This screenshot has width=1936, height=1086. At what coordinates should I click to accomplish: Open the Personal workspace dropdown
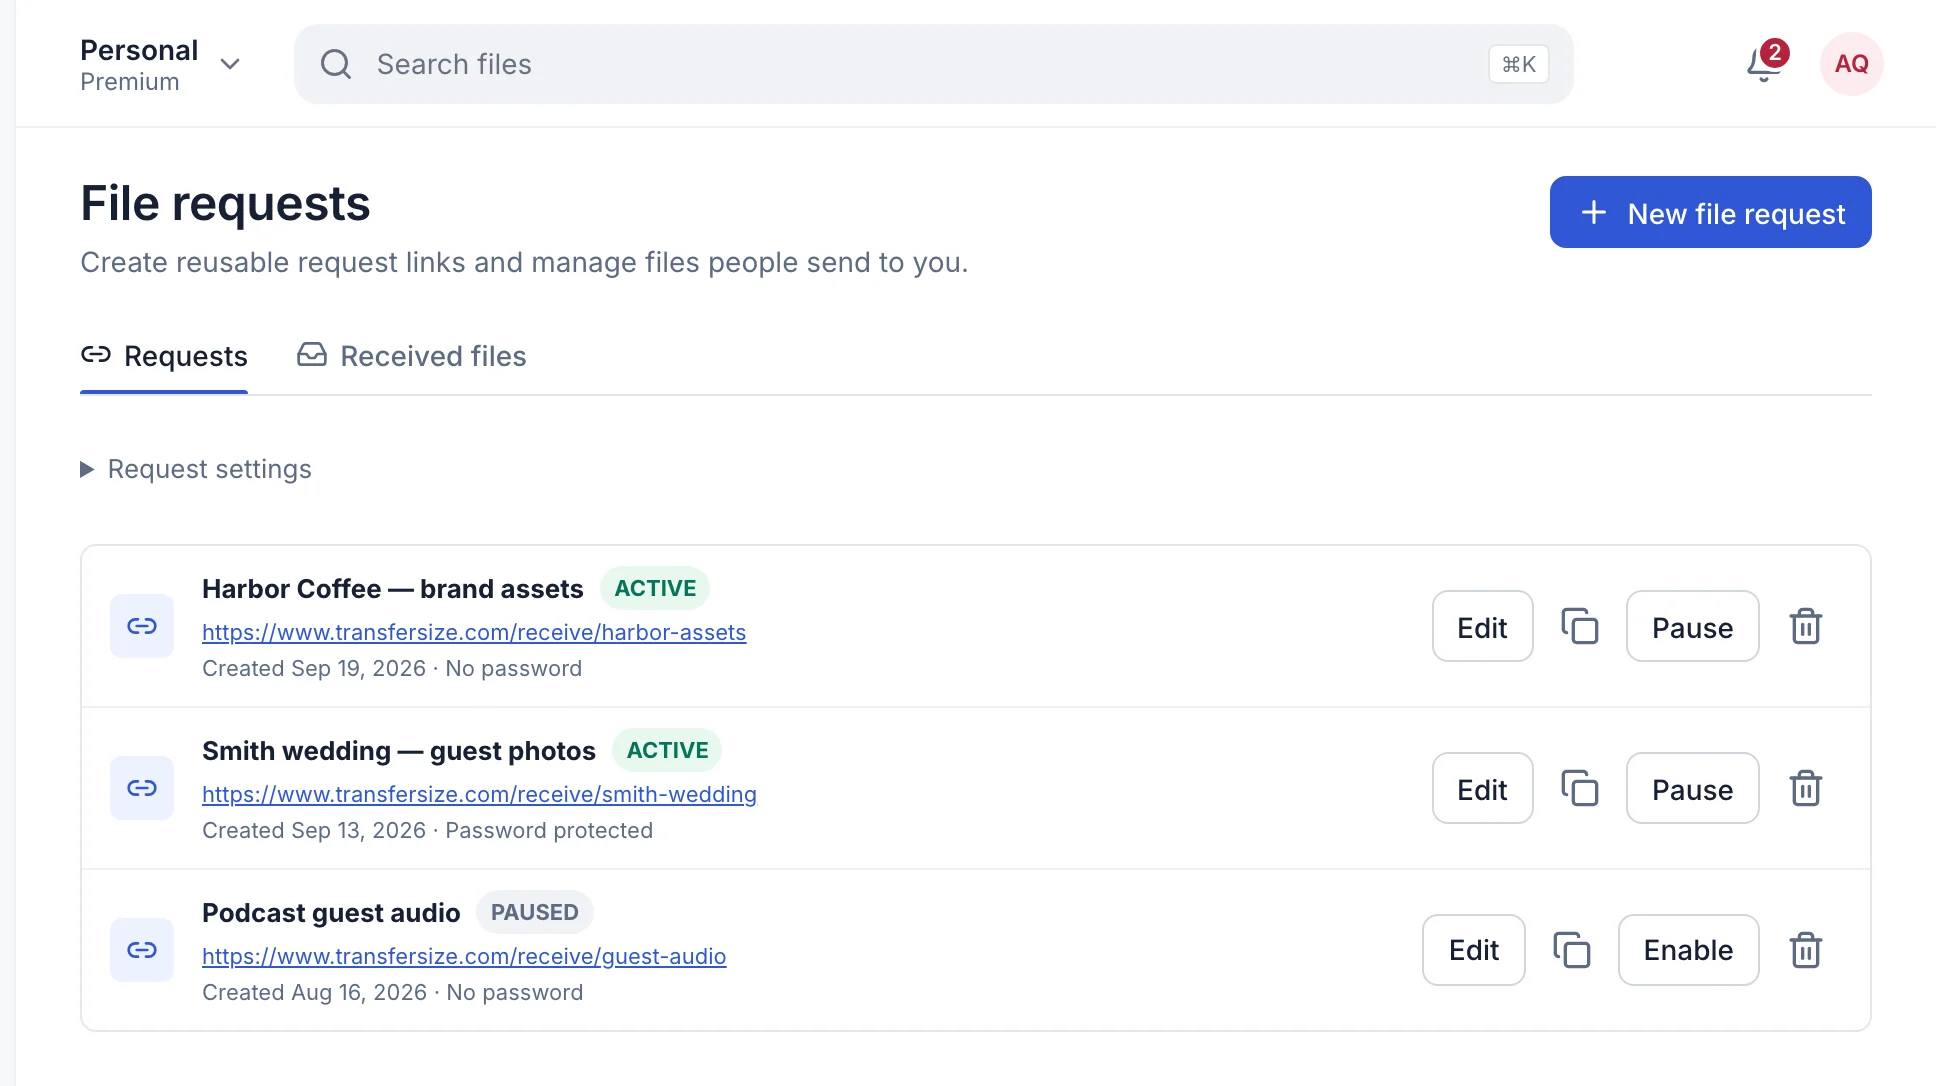(161, 65)
